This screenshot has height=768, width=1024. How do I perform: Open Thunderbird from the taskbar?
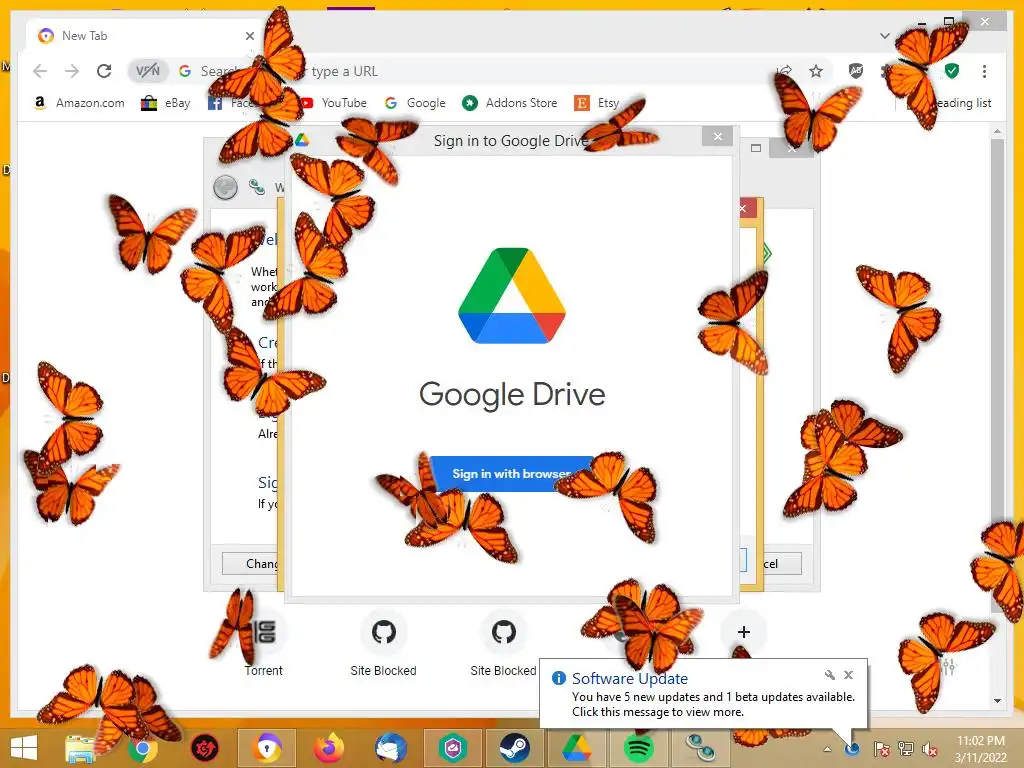(x=391, y=748)
